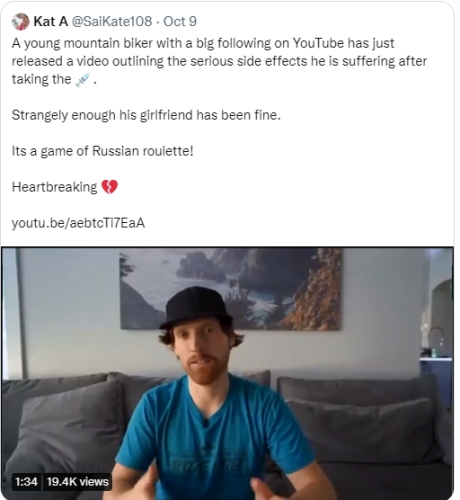Viewport: 460px width, 500px height.
Task: Click the 19.4K views label
Action: pyautogui.click(x=78, y=481)
